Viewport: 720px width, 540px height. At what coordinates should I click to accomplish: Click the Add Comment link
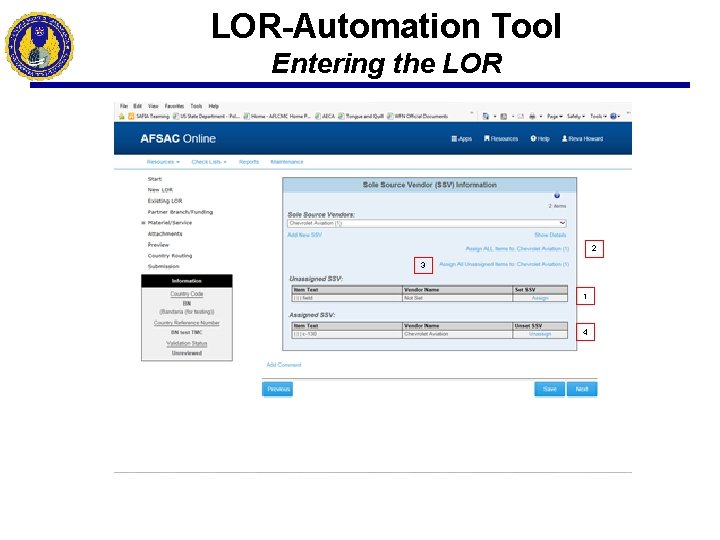(x=284, y=365)
